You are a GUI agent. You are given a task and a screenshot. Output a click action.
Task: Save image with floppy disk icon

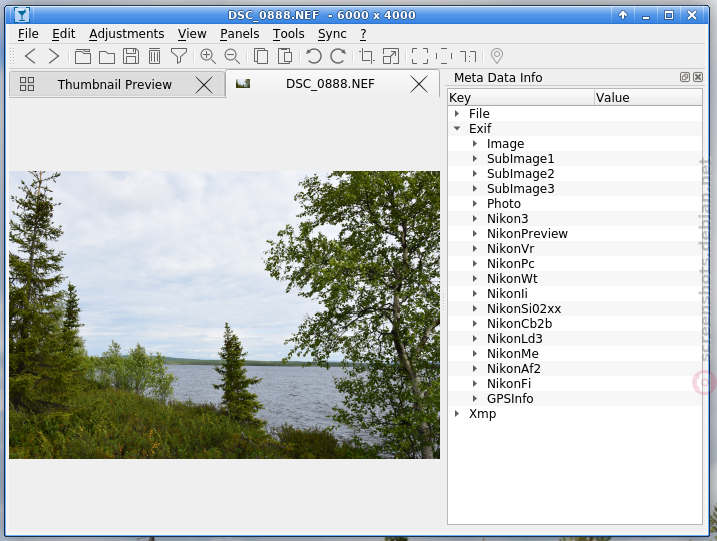click(131, 56)
